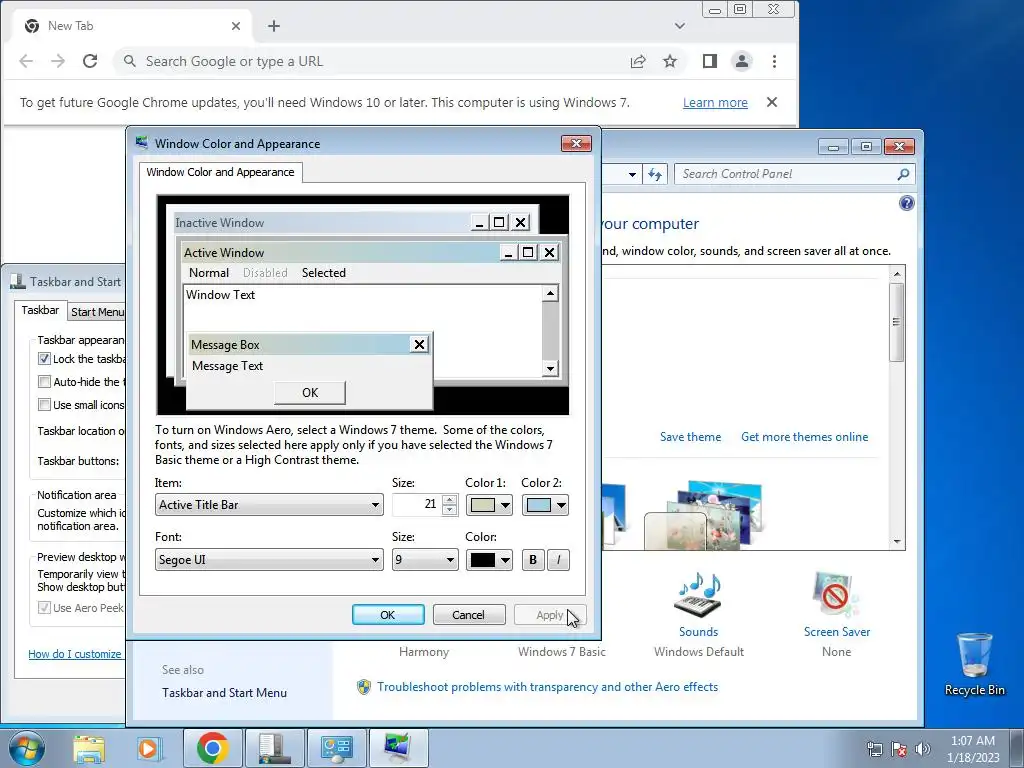Decrease item size with down spinner arrow

pyautogui.click(x=449, y=510)
